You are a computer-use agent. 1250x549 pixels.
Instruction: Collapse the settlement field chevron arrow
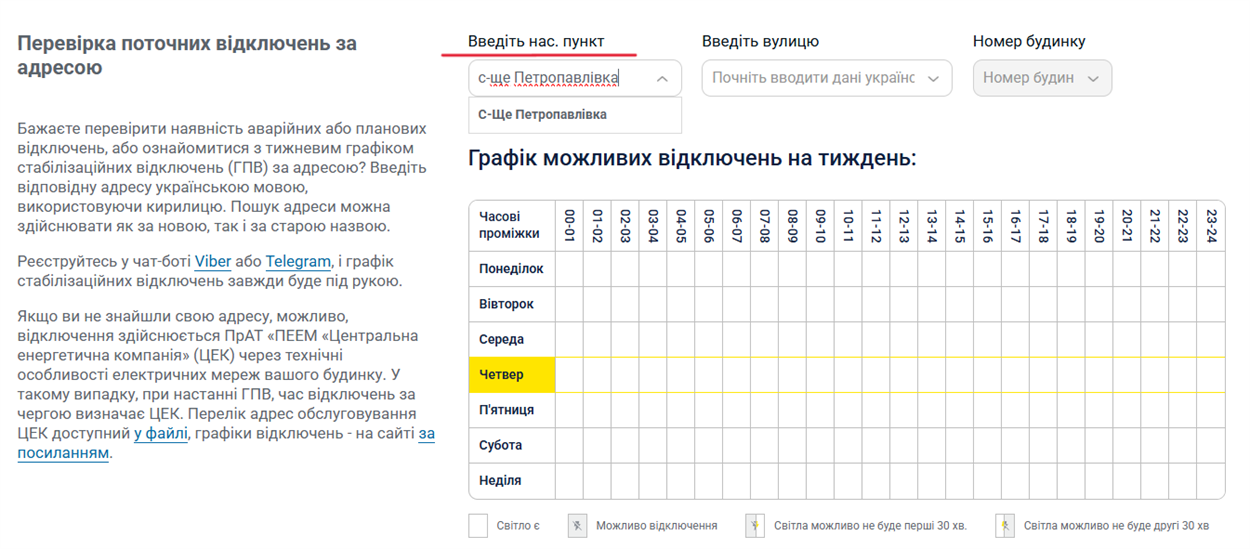click(x=662, y=78)
